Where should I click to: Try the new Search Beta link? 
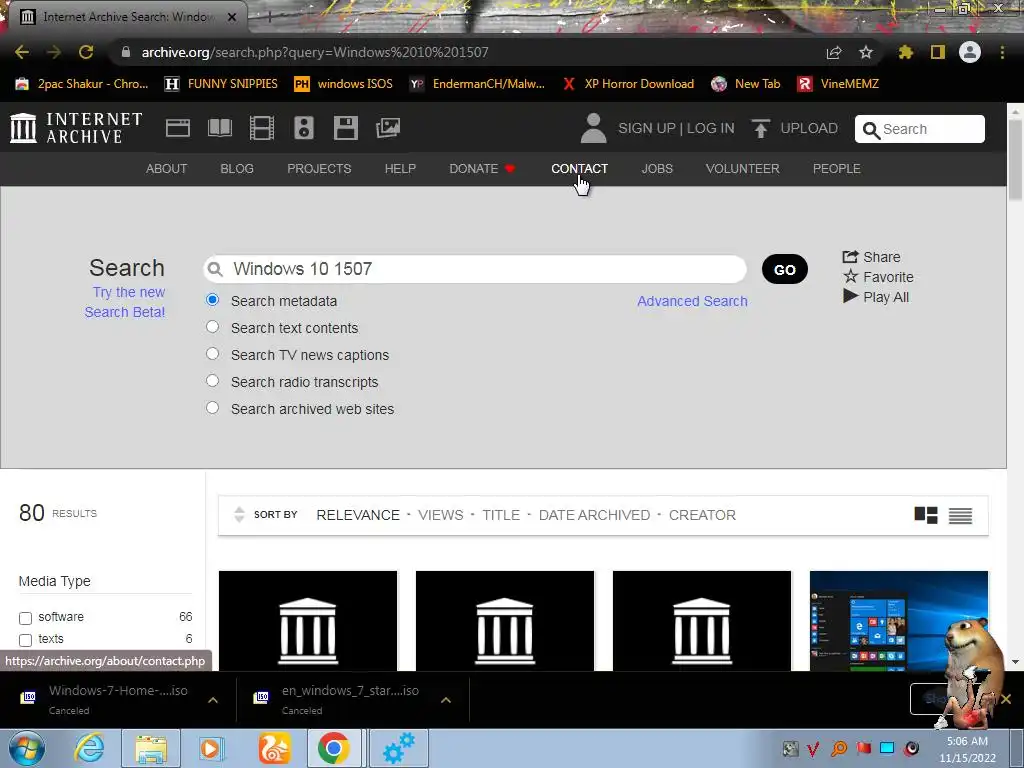click(125, 302)
